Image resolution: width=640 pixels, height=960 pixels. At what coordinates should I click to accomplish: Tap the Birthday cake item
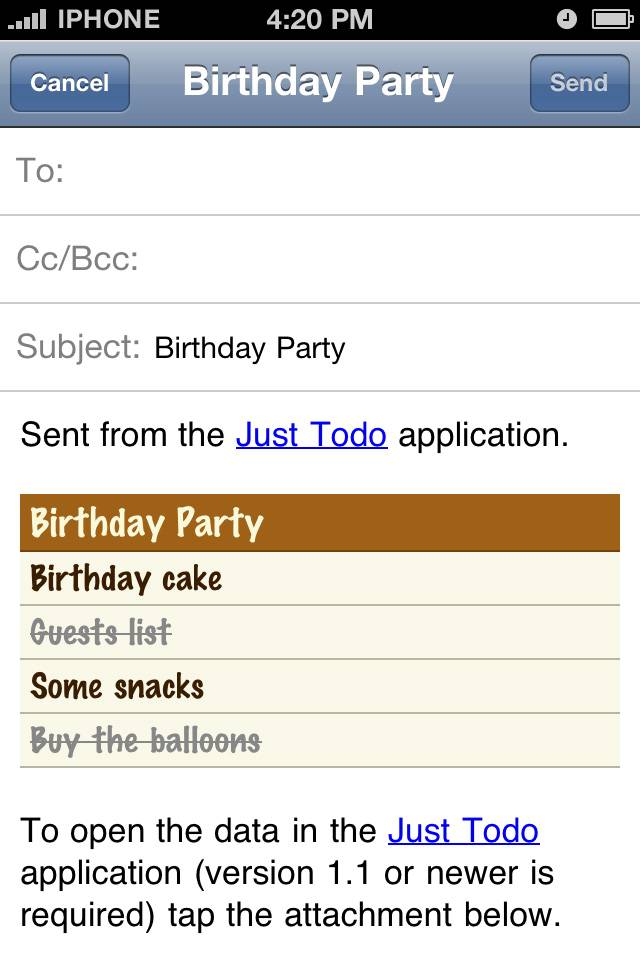(x=320, y=579)
